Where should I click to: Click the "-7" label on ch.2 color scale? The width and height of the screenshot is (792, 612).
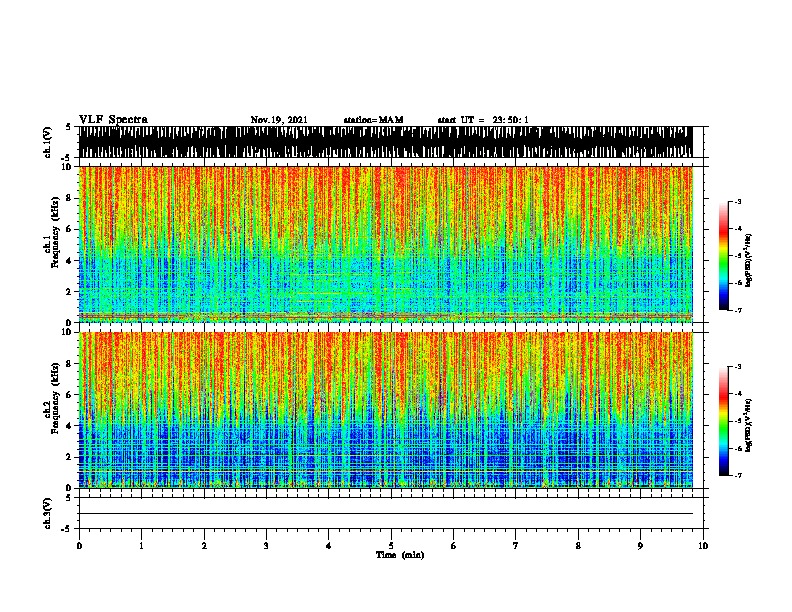(738, 476)
